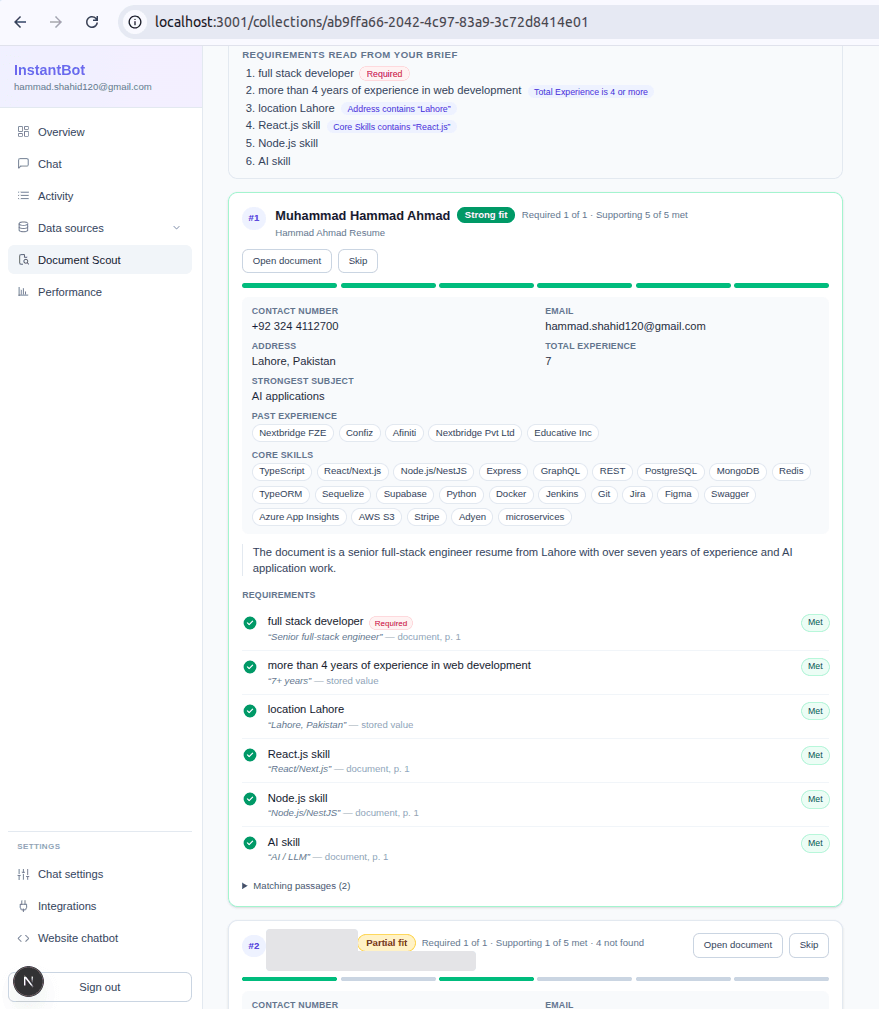Click 'Core Skills contains React.js' chip
Screen dimensions: 879x1009
click(x=392, y=127)
